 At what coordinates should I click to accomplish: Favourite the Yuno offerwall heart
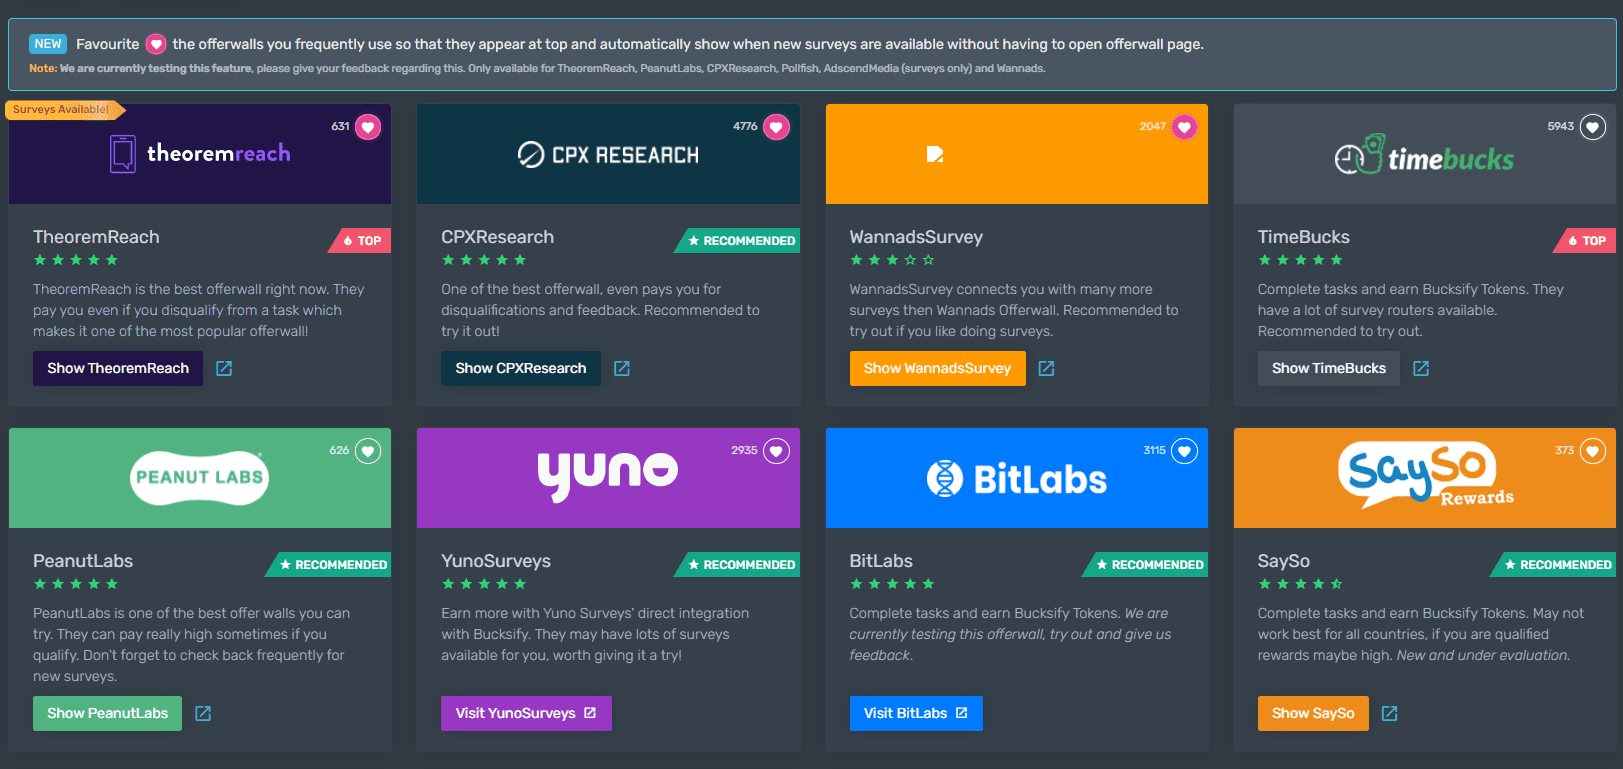(x=776, y=451)
